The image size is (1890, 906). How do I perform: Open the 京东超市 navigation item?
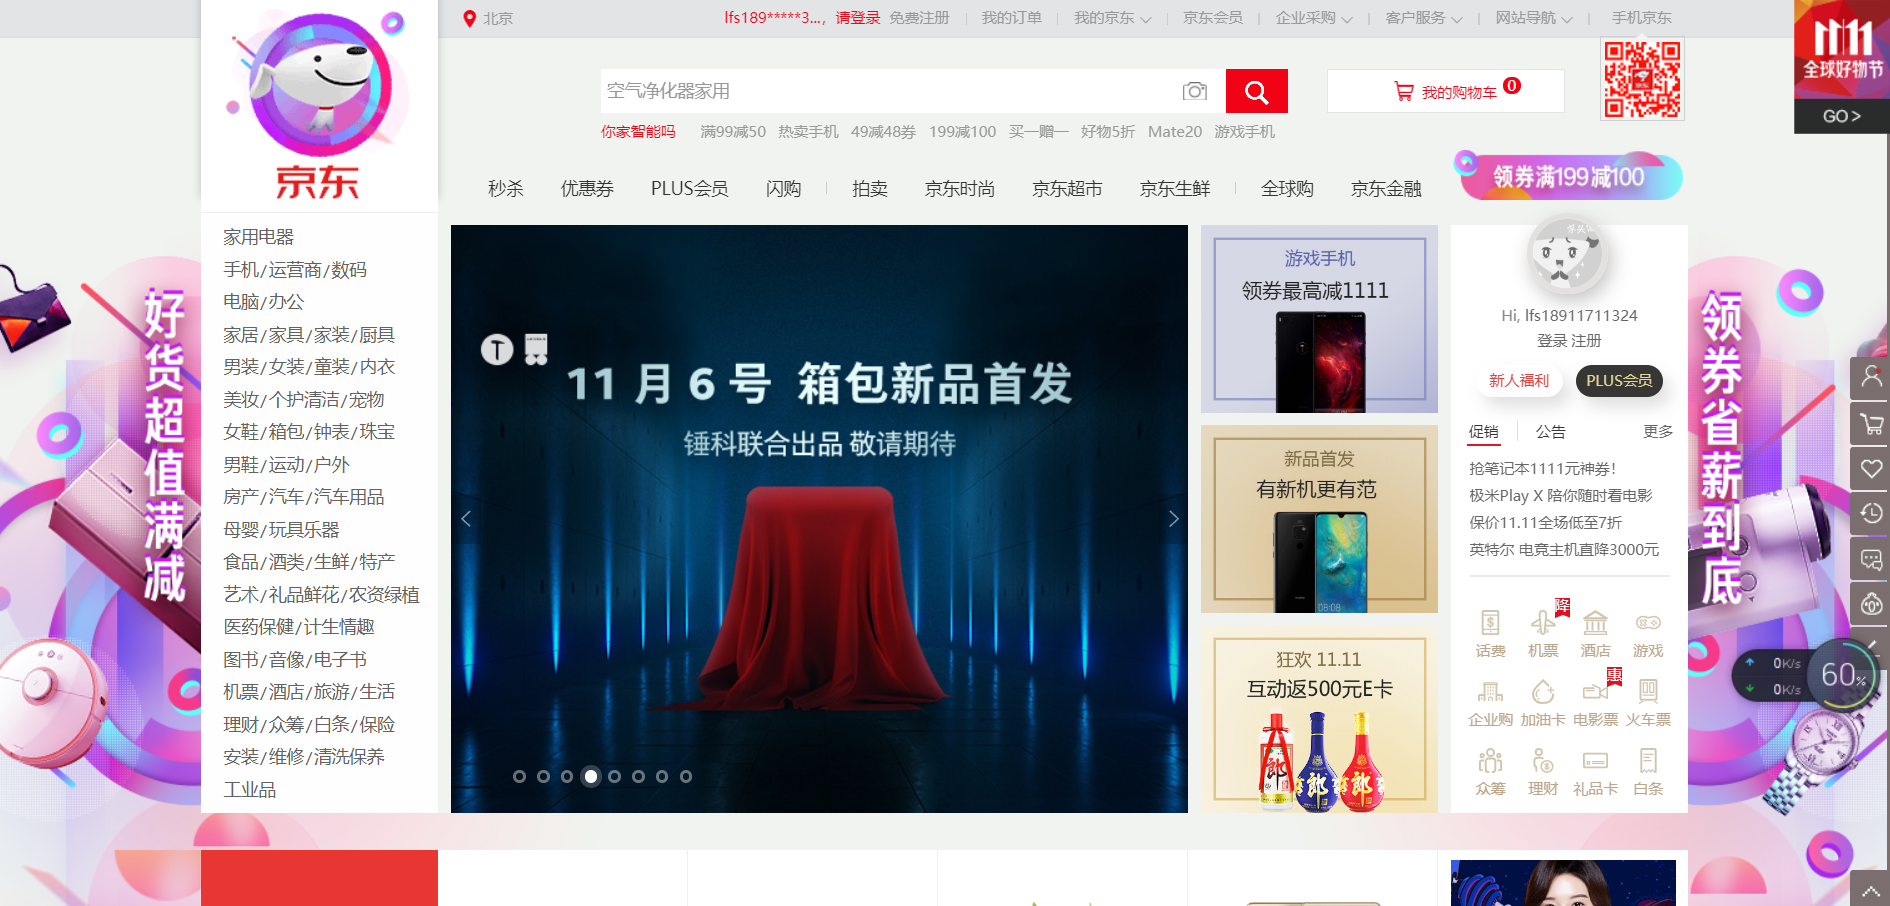tap(1067, 189)
